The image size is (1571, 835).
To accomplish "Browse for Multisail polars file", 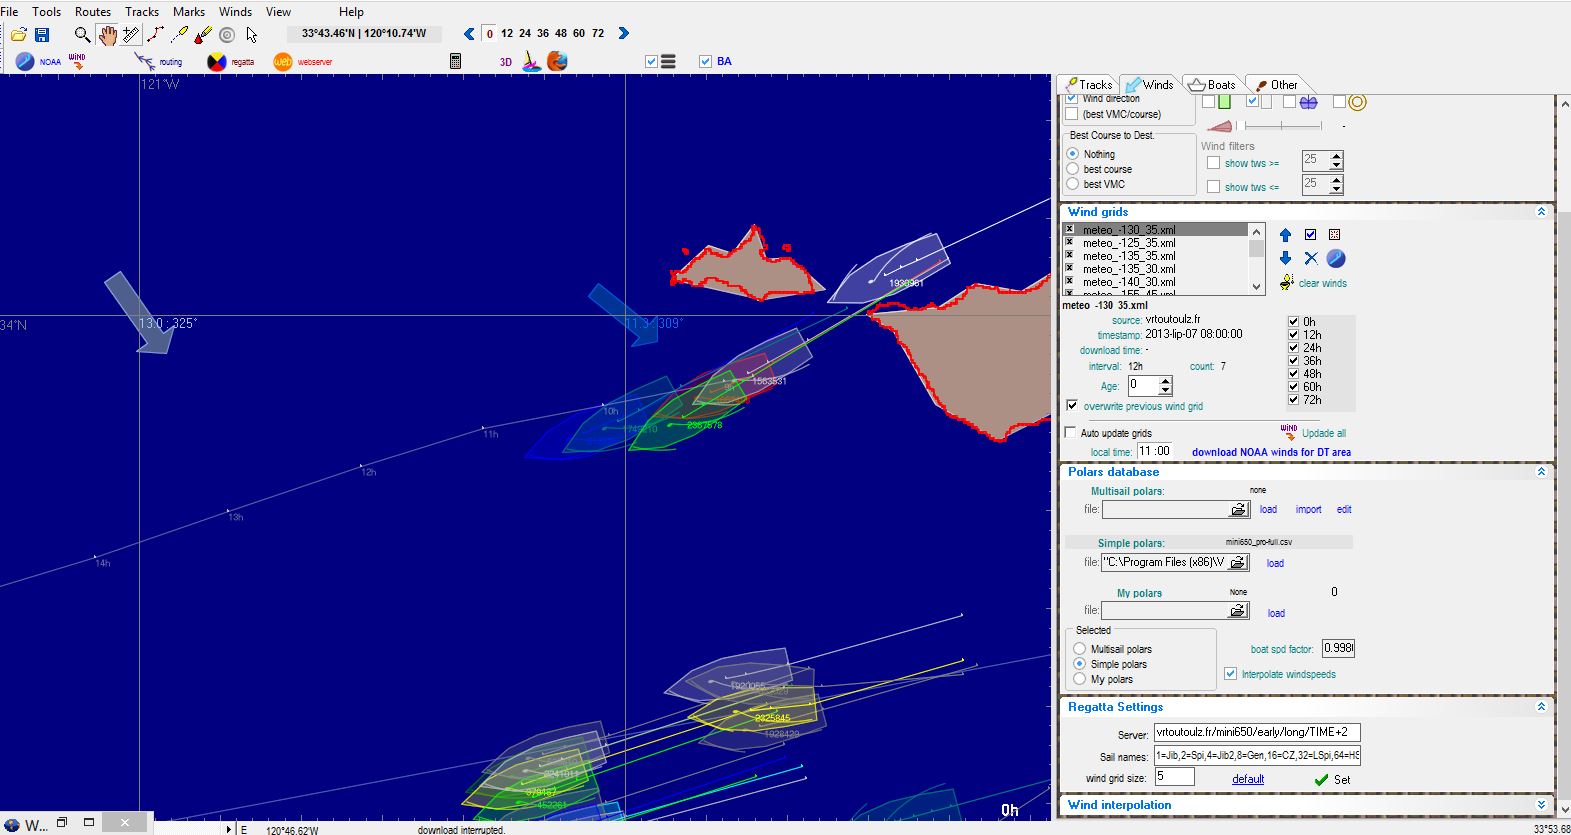I will coord(1238,510).
